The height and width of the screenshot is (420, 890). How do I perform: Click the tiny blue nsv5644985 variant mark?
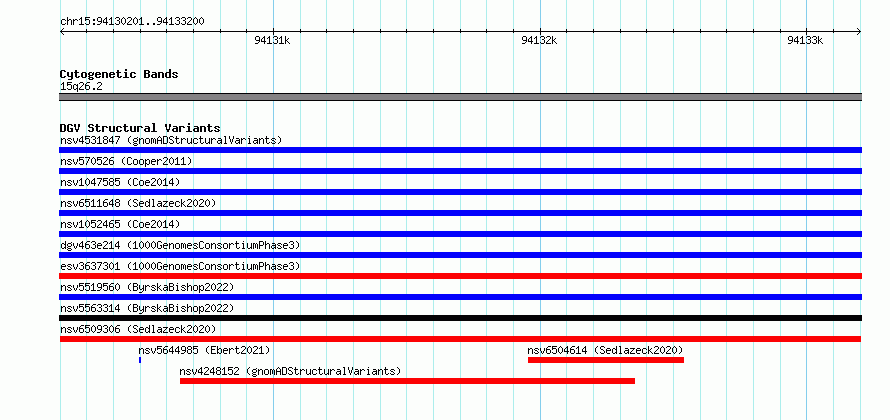coord(140,360)
